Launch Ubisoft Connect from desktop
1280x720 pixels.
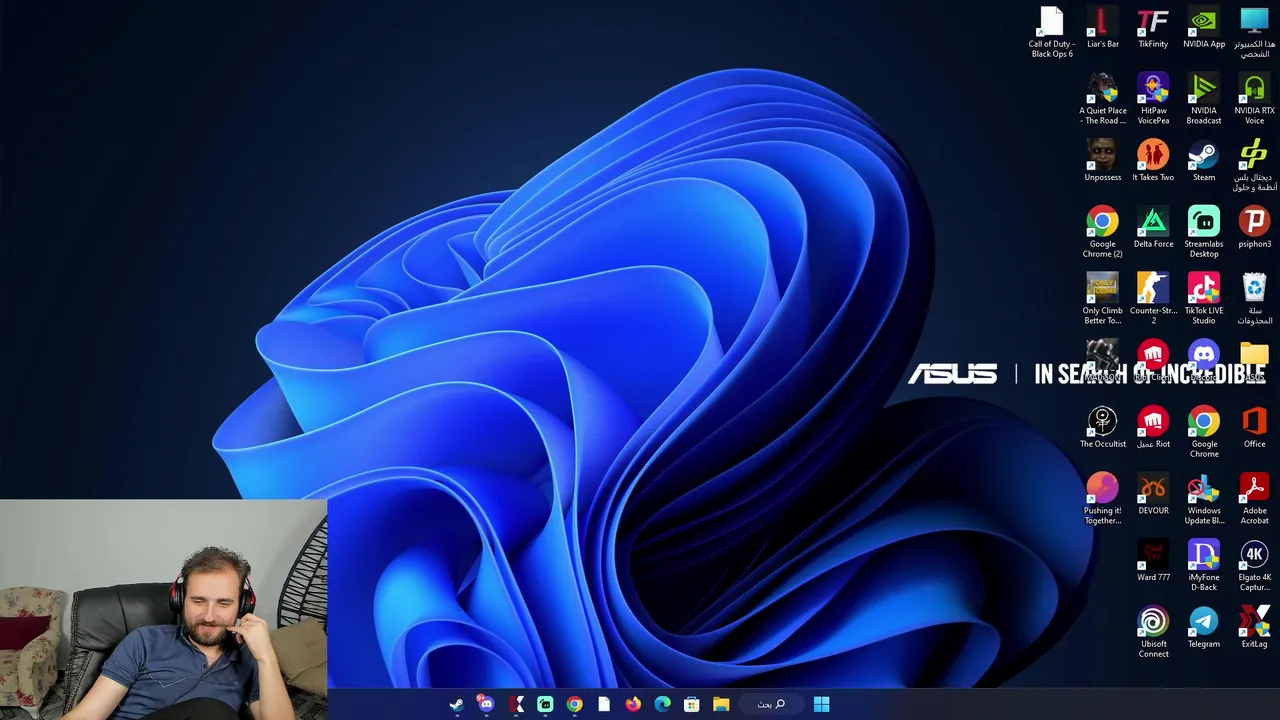point(1153,633)
